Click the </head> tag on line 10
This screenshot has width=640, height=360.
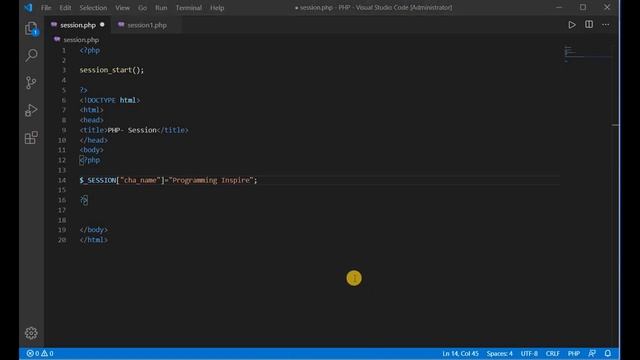pyautogui.click(x=93, y=140)
